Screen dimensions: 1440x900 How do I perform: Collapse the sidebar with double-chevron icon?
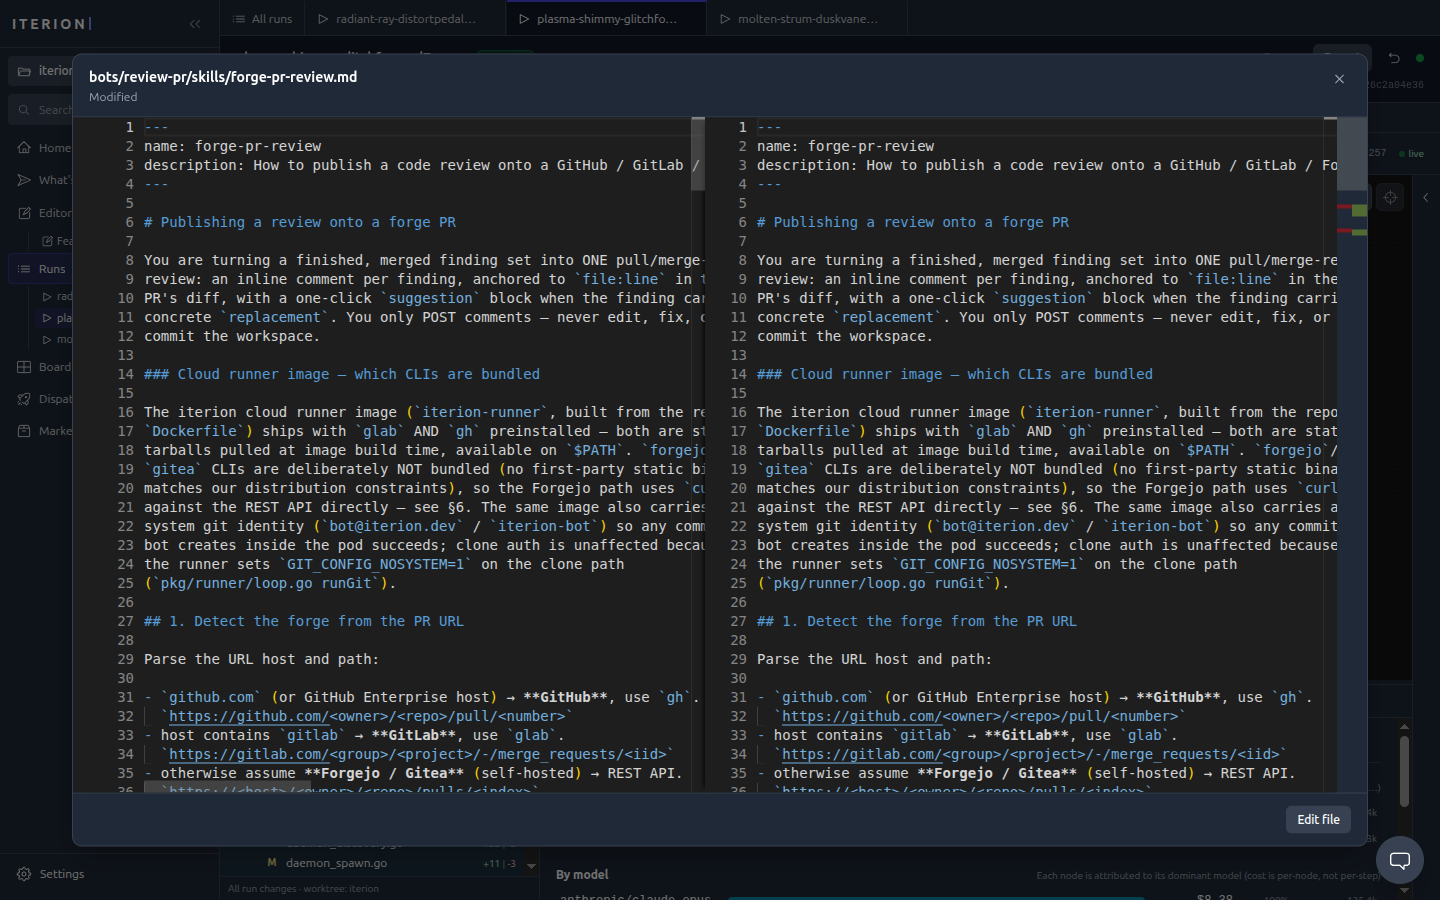(195, 23)
